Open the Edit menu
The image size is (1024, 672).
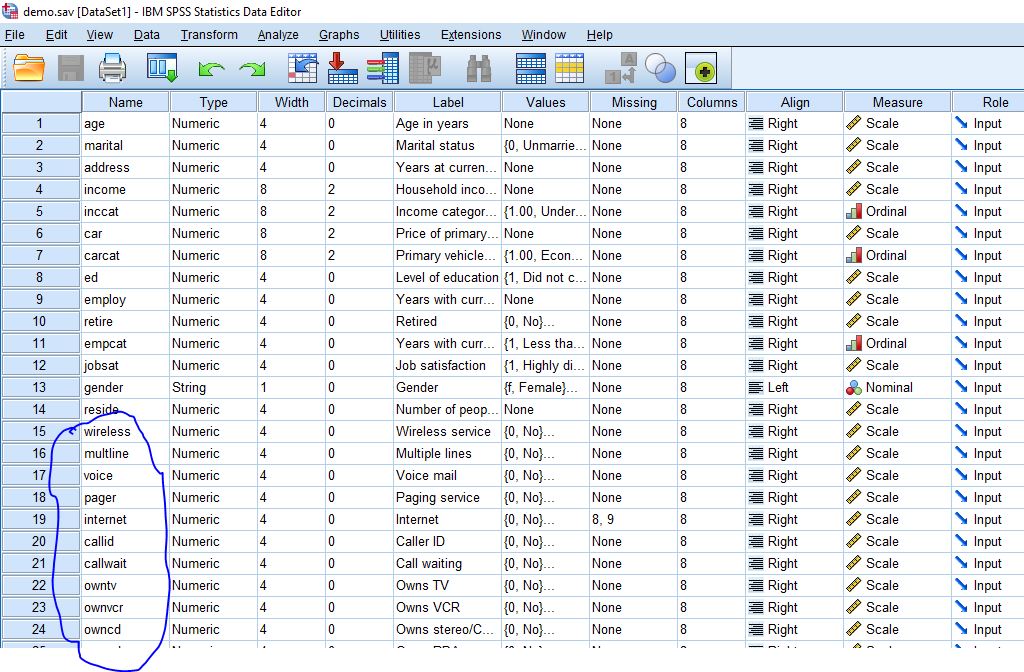pyautogui.click(x=56, y=35)
